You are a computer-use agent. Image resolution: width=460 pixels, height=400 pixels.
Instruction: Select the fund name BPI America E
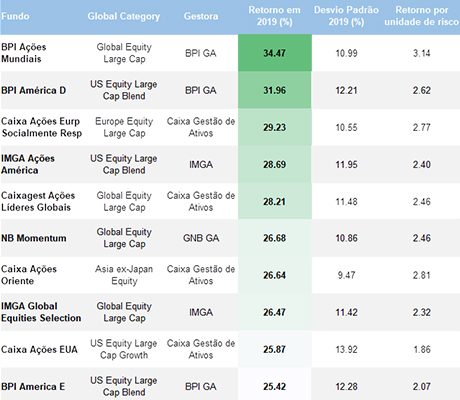click(33, 387)
